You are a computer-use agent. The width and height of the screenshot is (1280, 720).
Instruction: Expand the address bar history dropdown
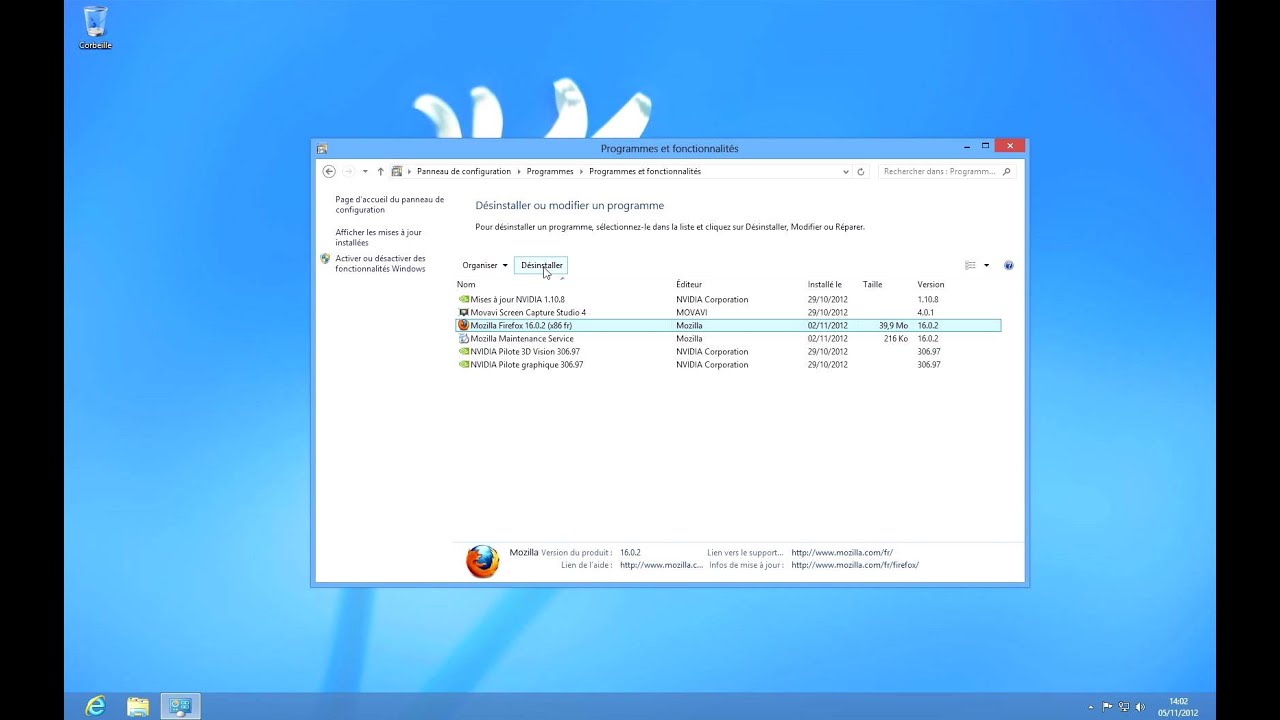coord(846,171)
